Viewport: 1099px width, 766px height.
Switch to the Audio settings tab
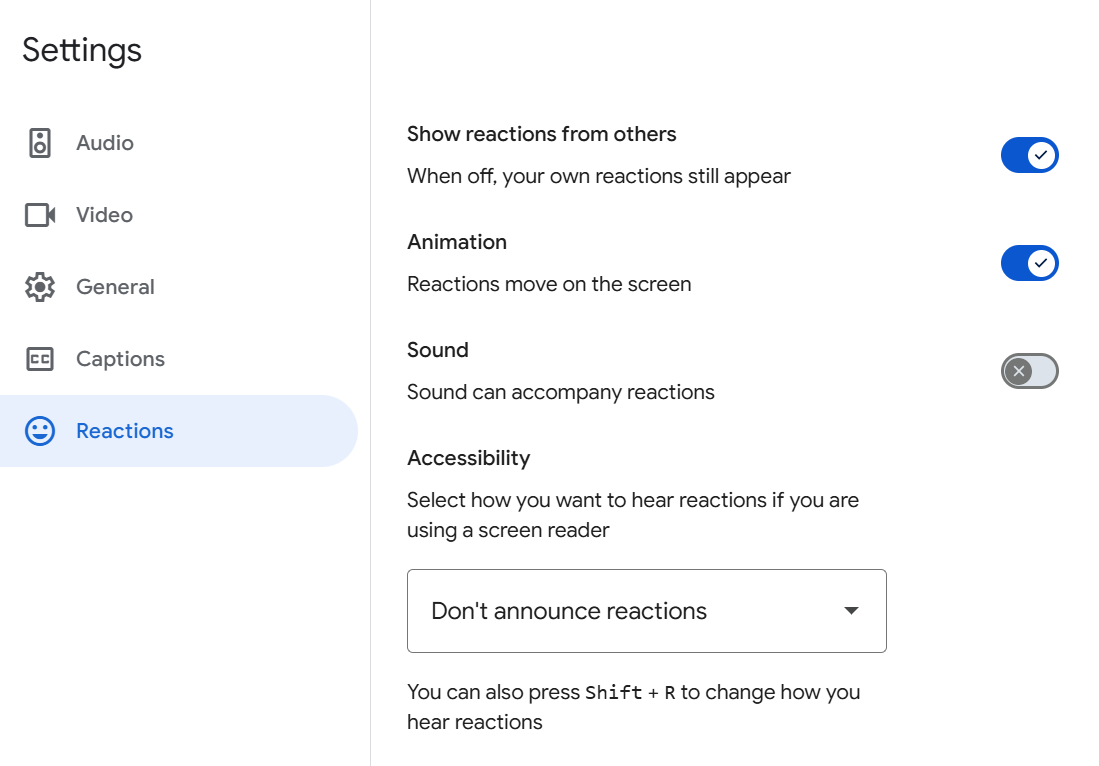click(105, 143)
